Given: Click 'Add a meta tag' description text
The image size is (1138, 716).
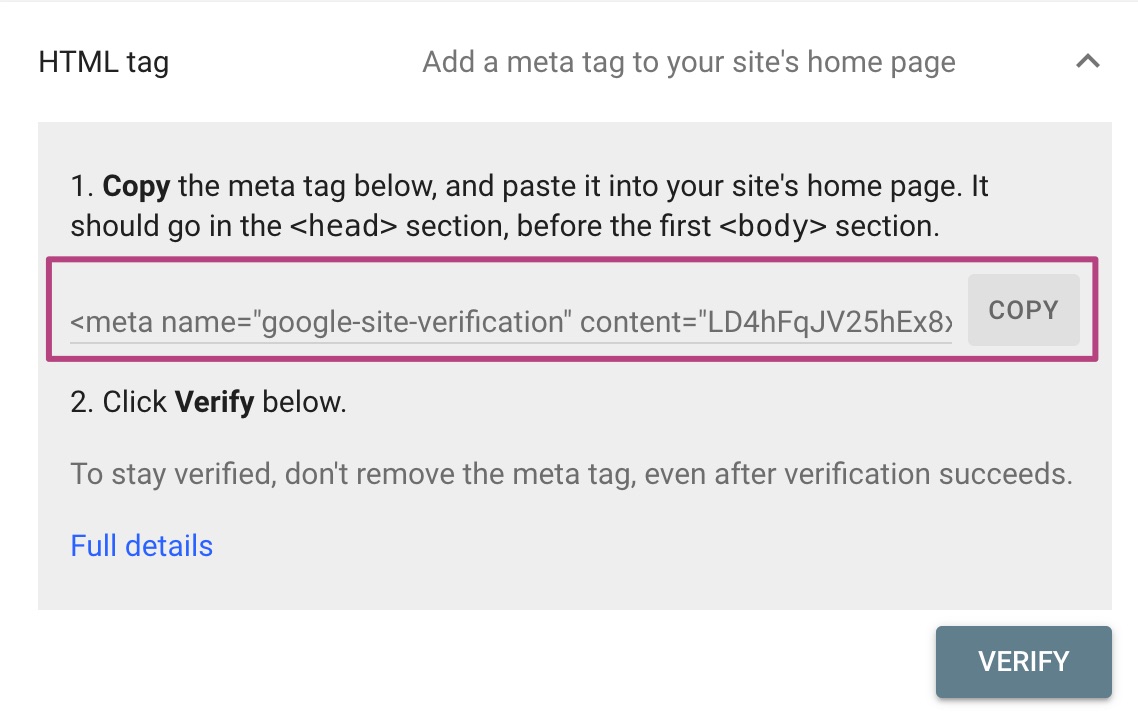Looking at the screenshot, I should click(x=688, y=62).
